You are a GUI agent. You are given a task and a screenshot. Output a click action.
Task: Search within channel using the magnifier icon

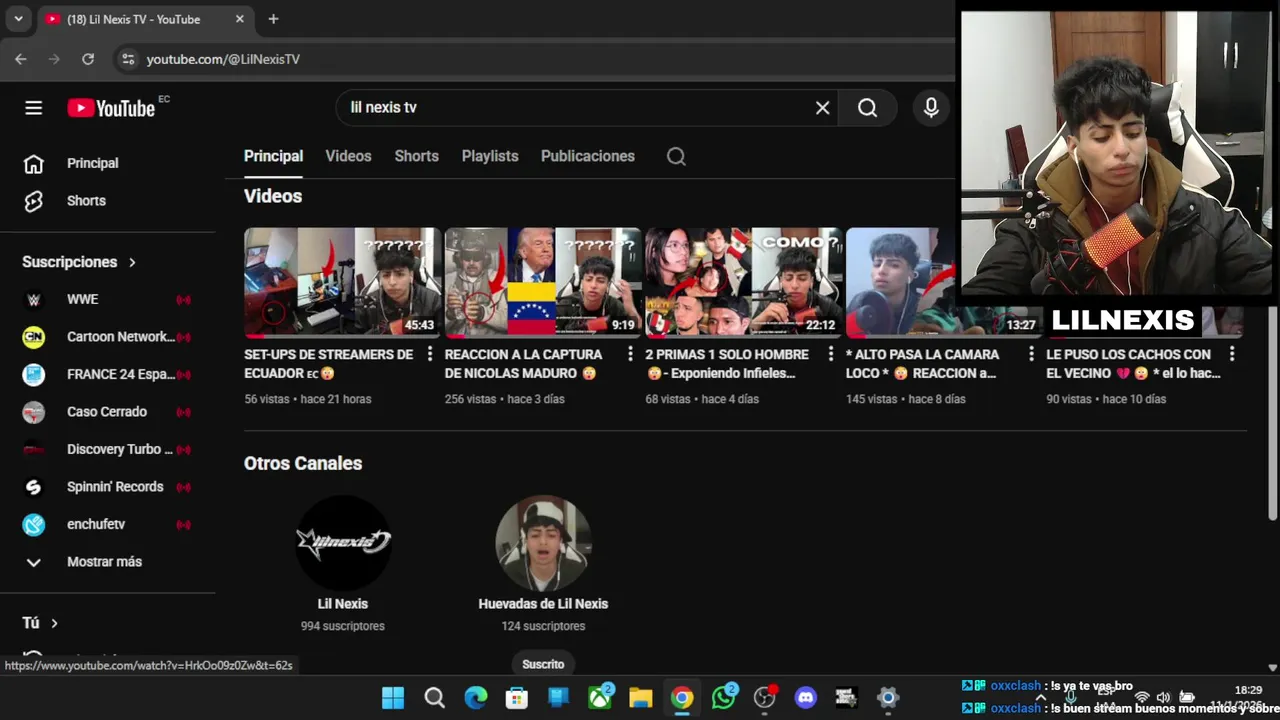676,156
